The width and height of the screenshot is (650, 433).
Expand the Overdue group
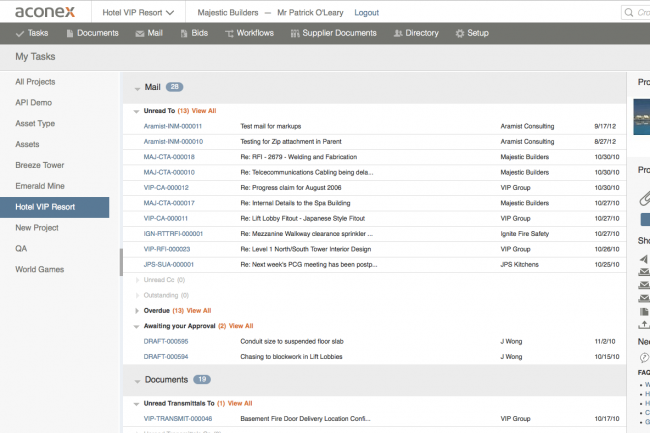click(137, 311)
